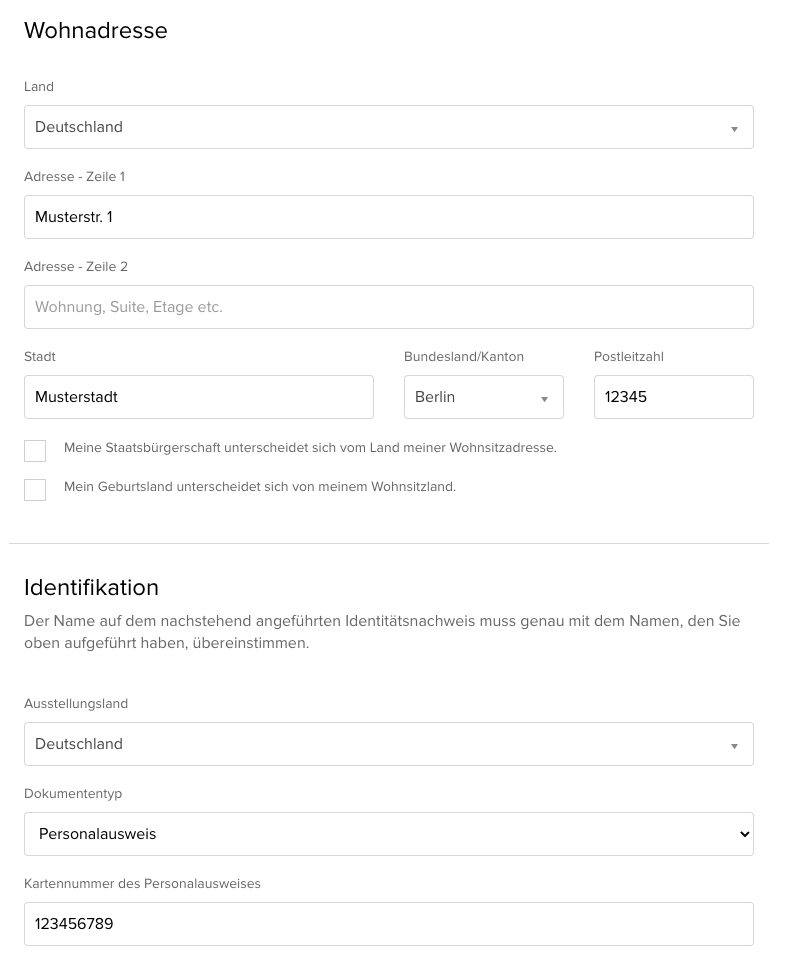Viewport: 797px width, 976px height.
Task: Click the 'Bundesland/Kanton' field label
Action: [x=464, y=357]
